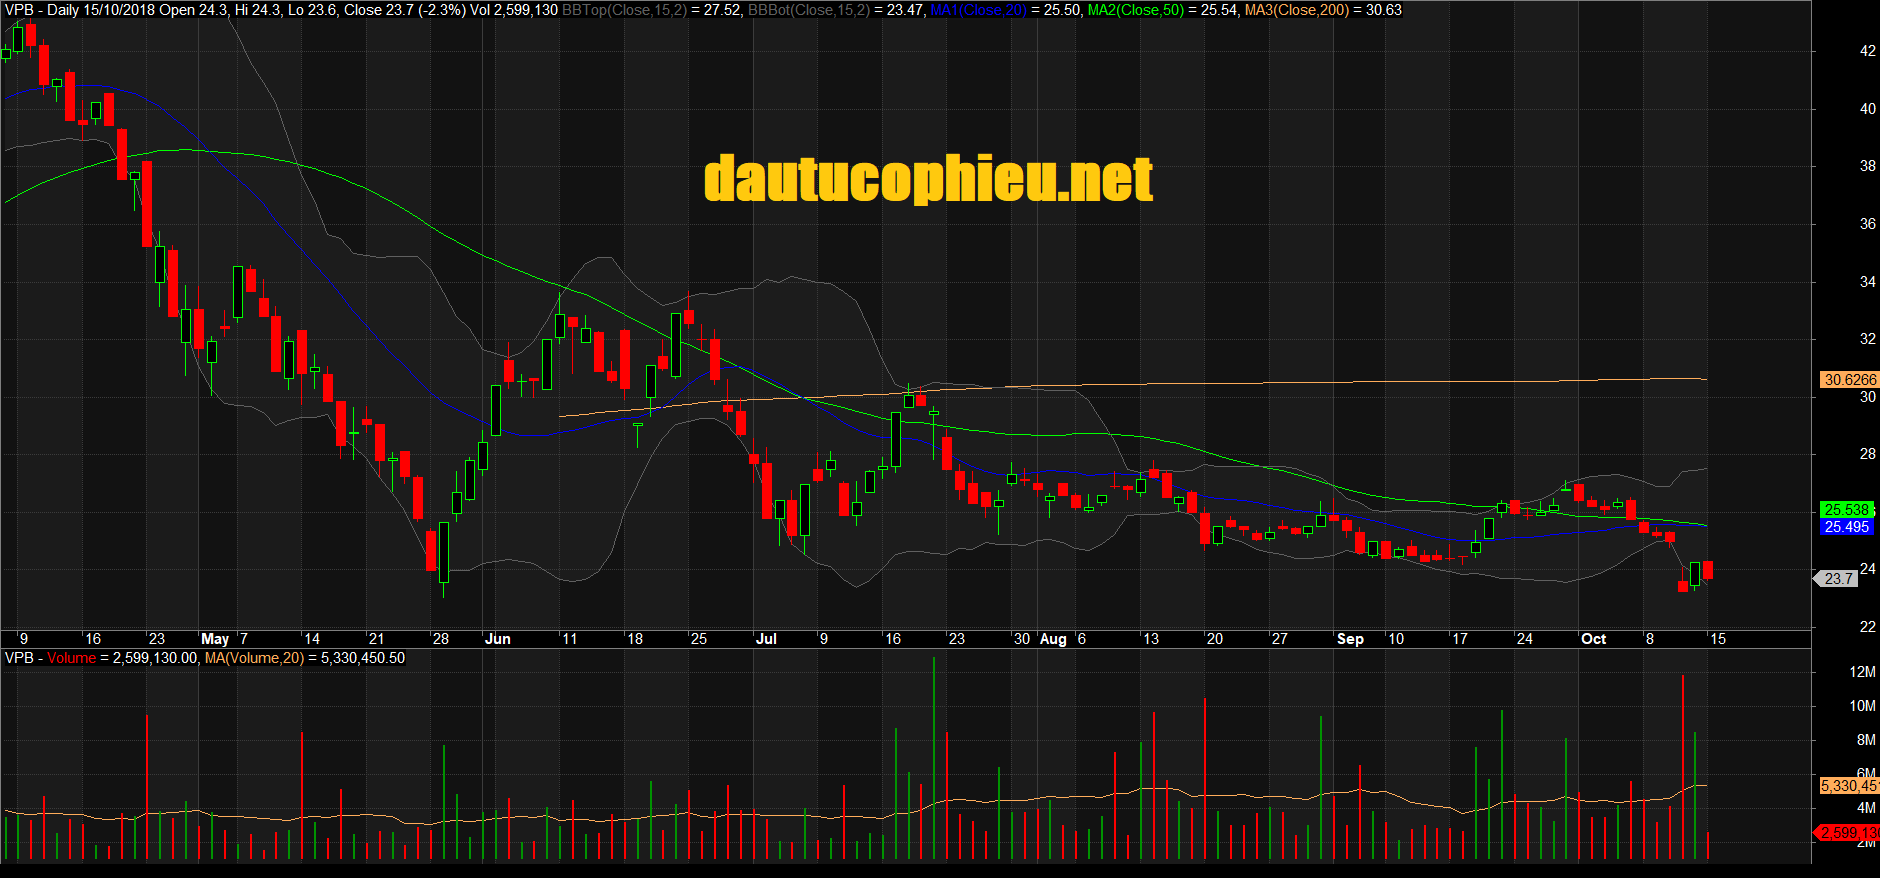Click the Sep month marker on time axis
Screen dimensions: 1880x878
(1350, 639)
